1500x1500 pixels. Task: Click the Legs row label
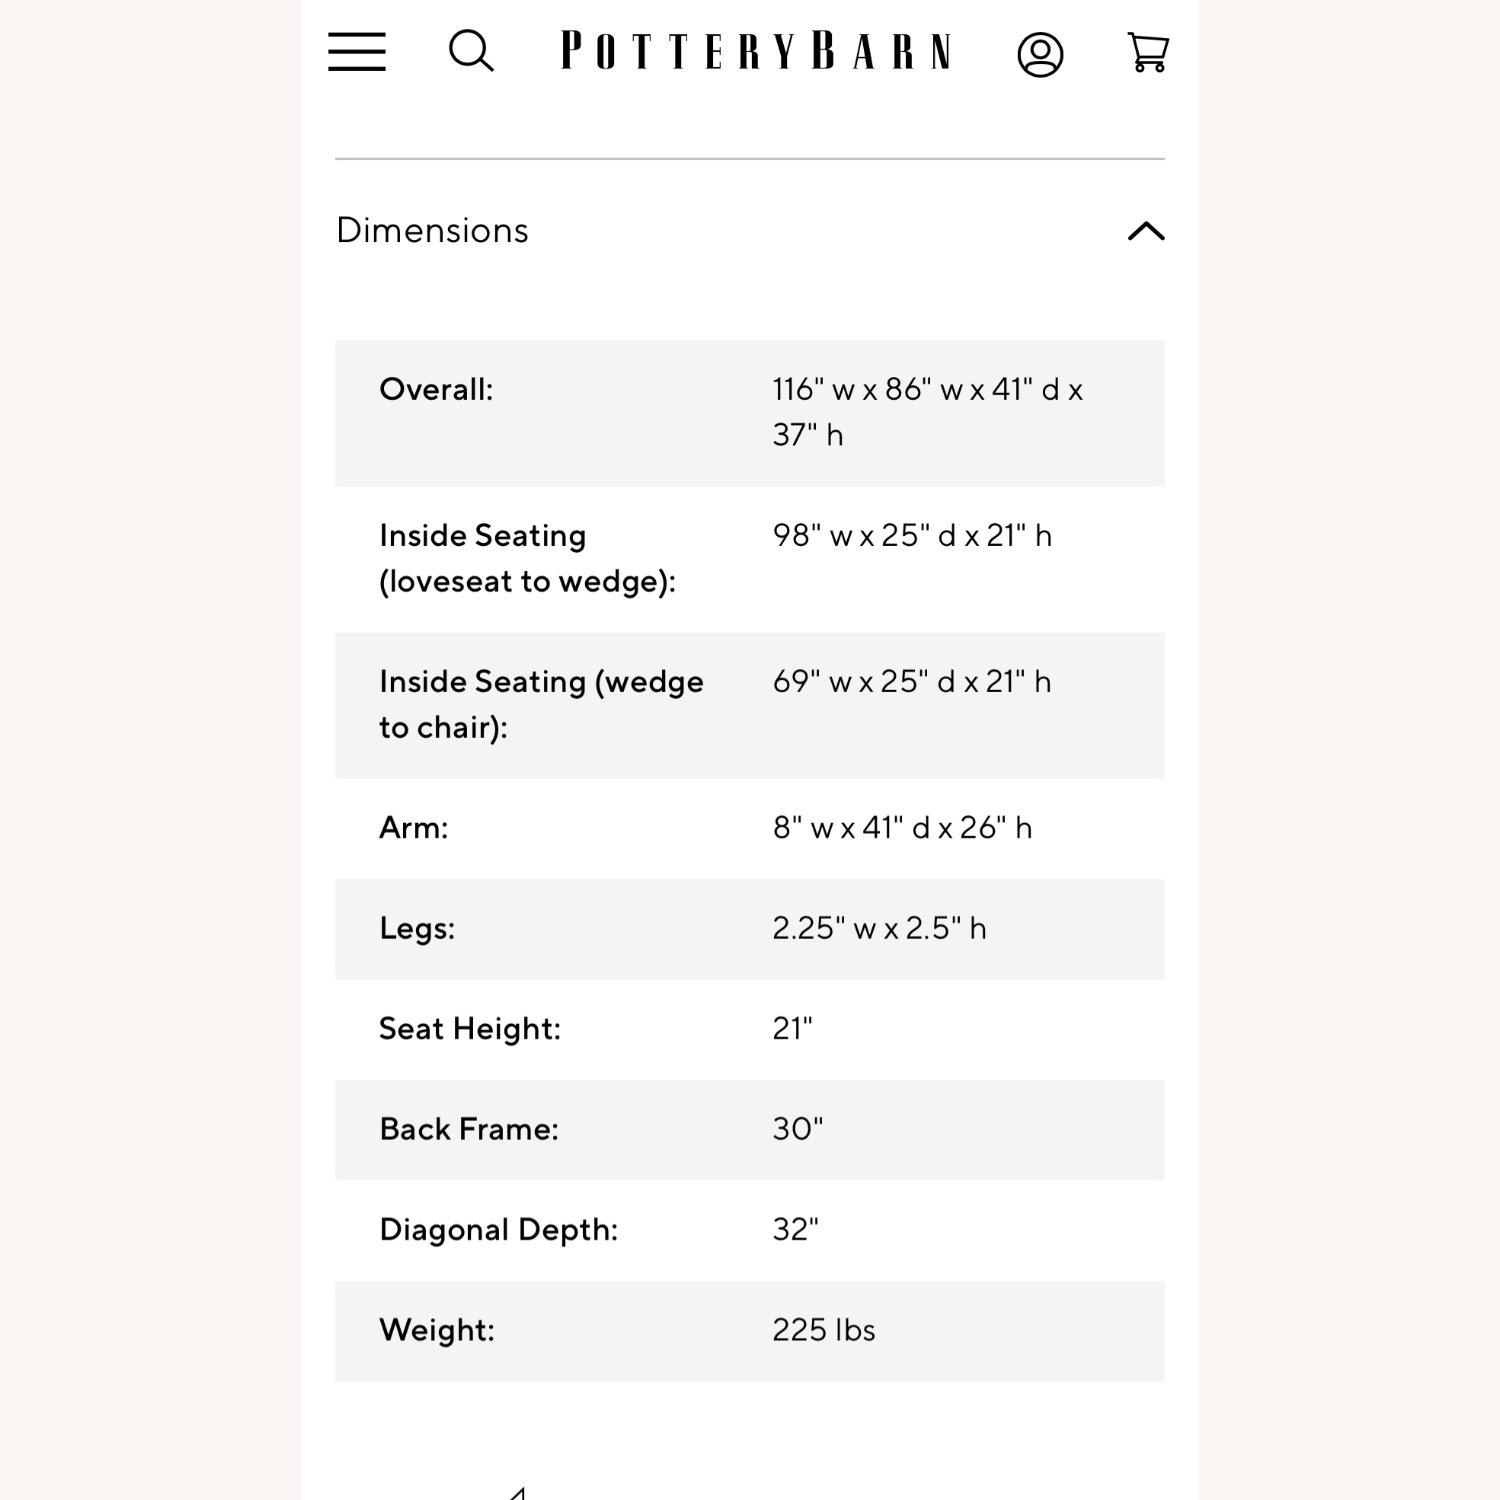tap(417, 929)
